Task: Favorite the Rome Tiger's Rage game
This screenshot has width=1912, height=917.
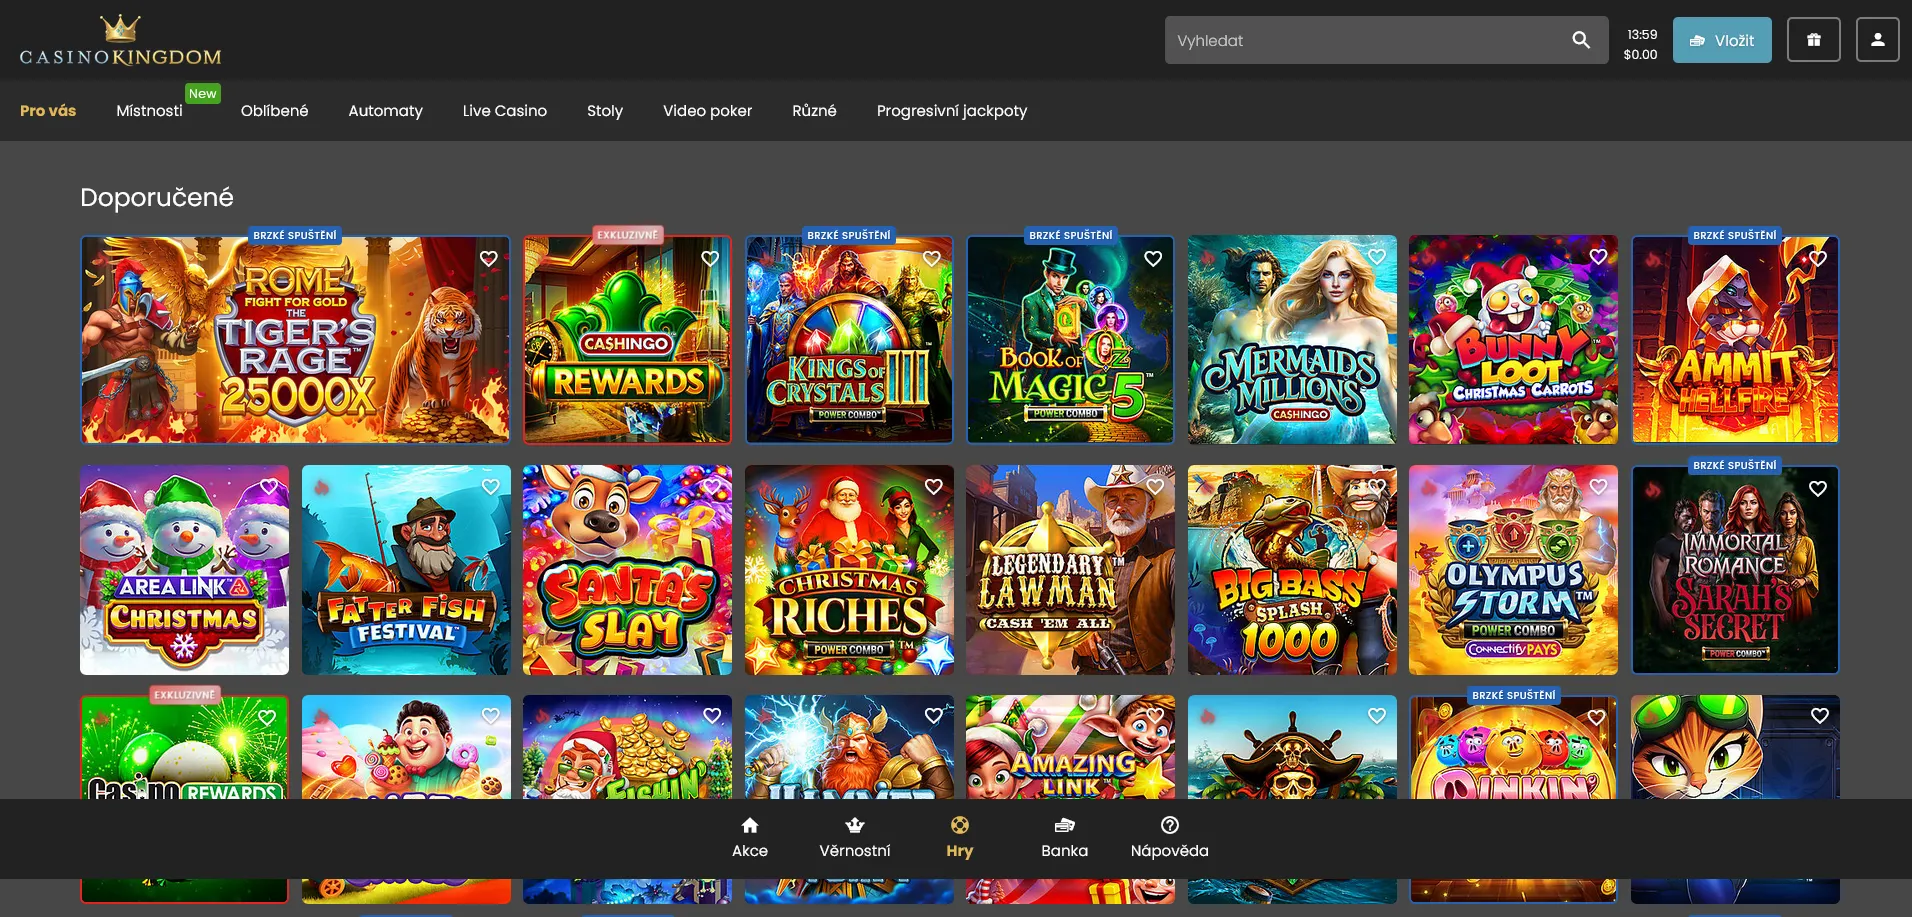Action: [x=489, y=259]
